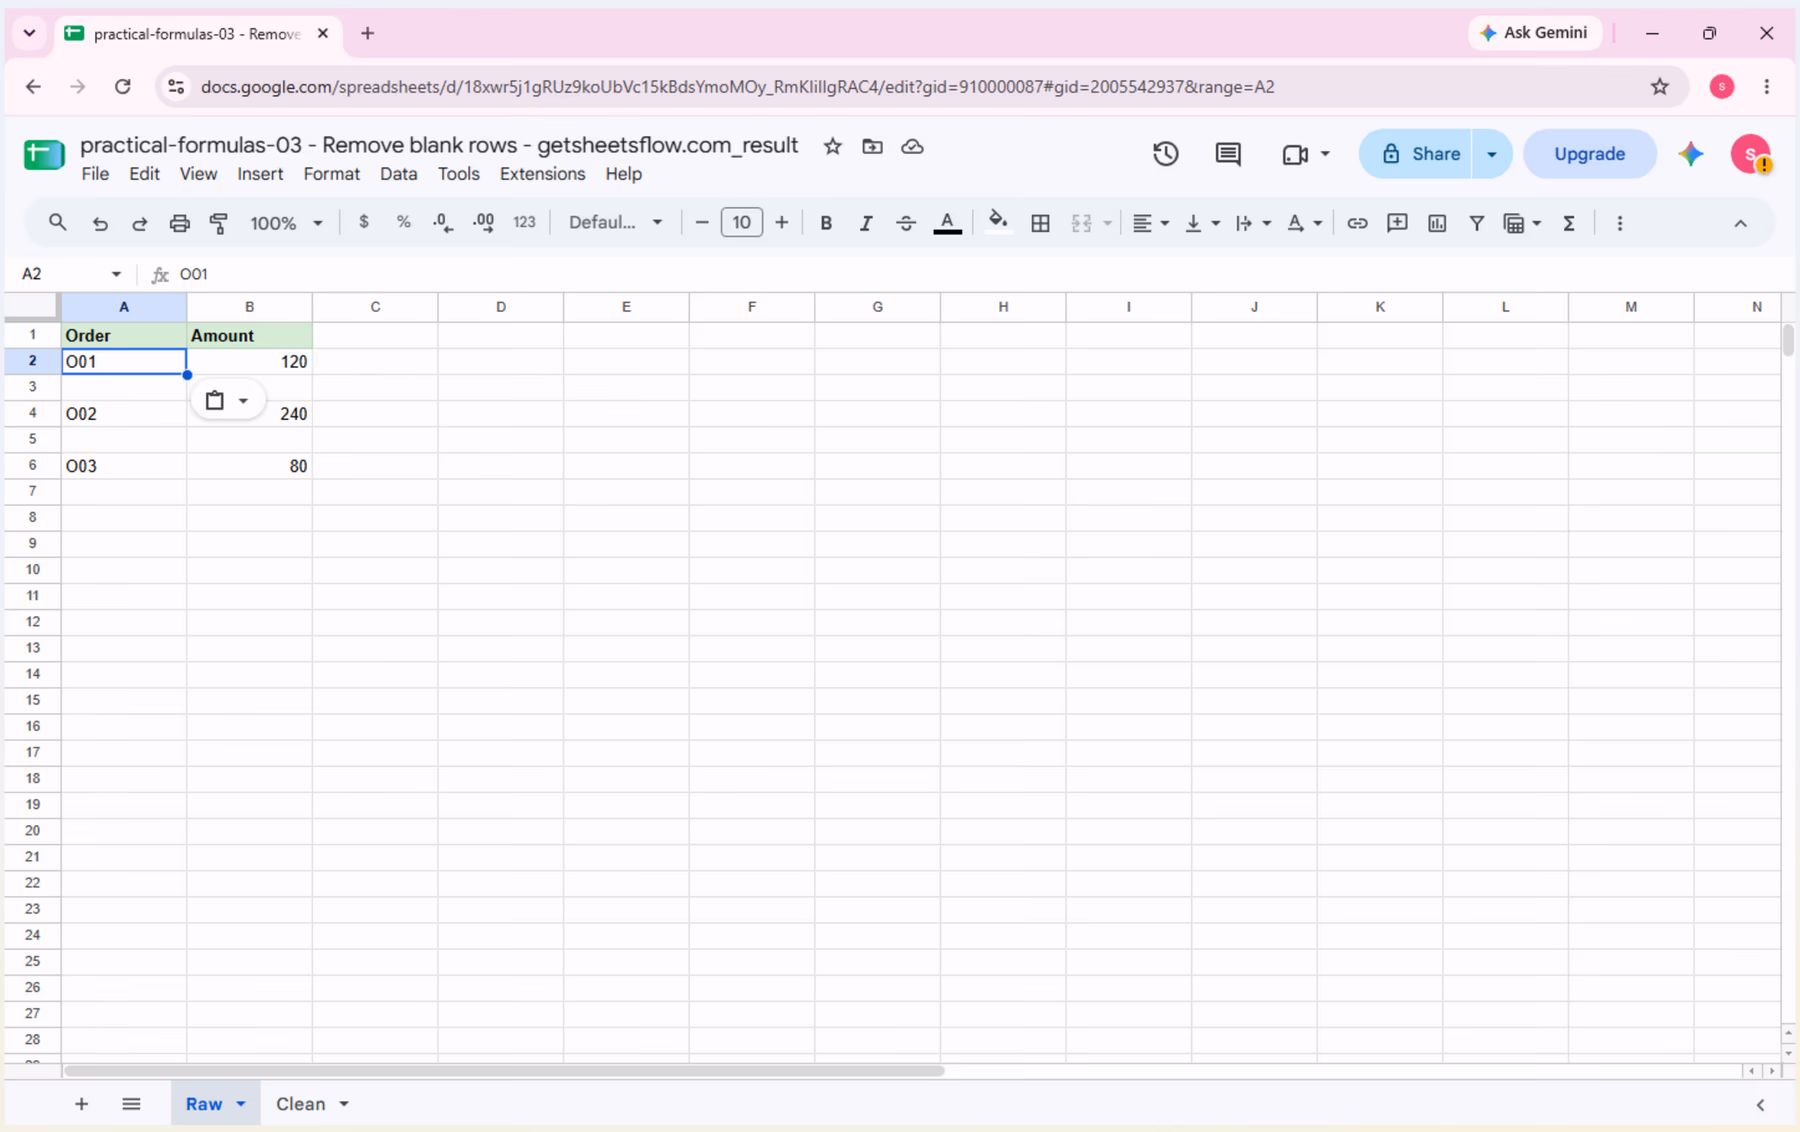Screen dimensions: 1800x1132
Task: Move document to a folder
Action: [x=872, y=147]
